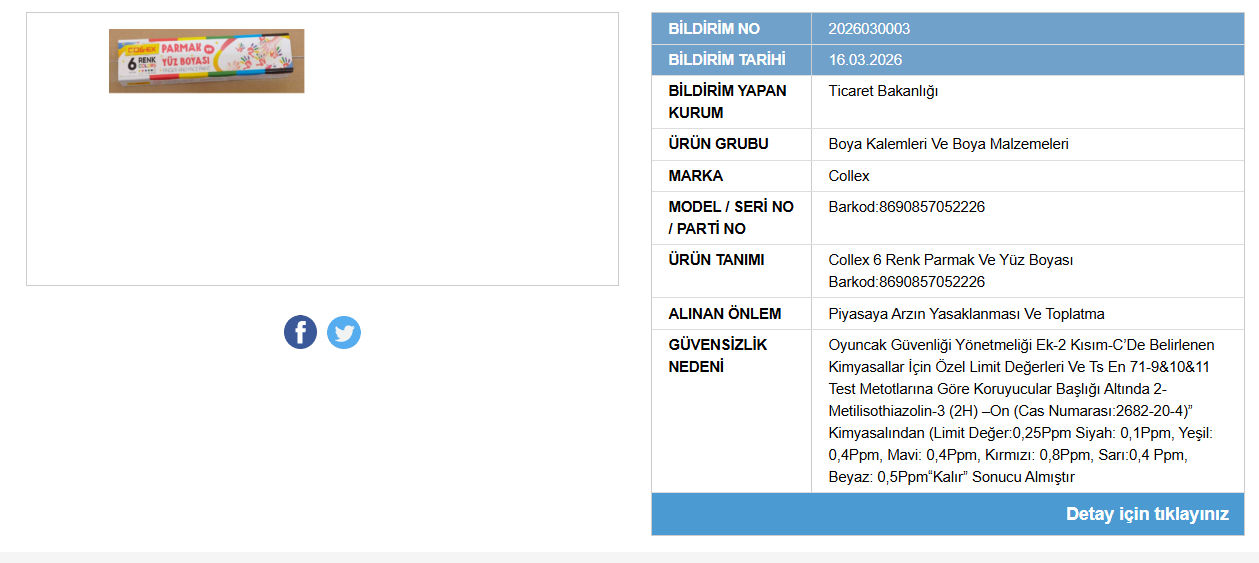
Task: Click the 'Collex 6 Renk Parmak Ve Yüz Boyası' description
Action: point(950,260)
